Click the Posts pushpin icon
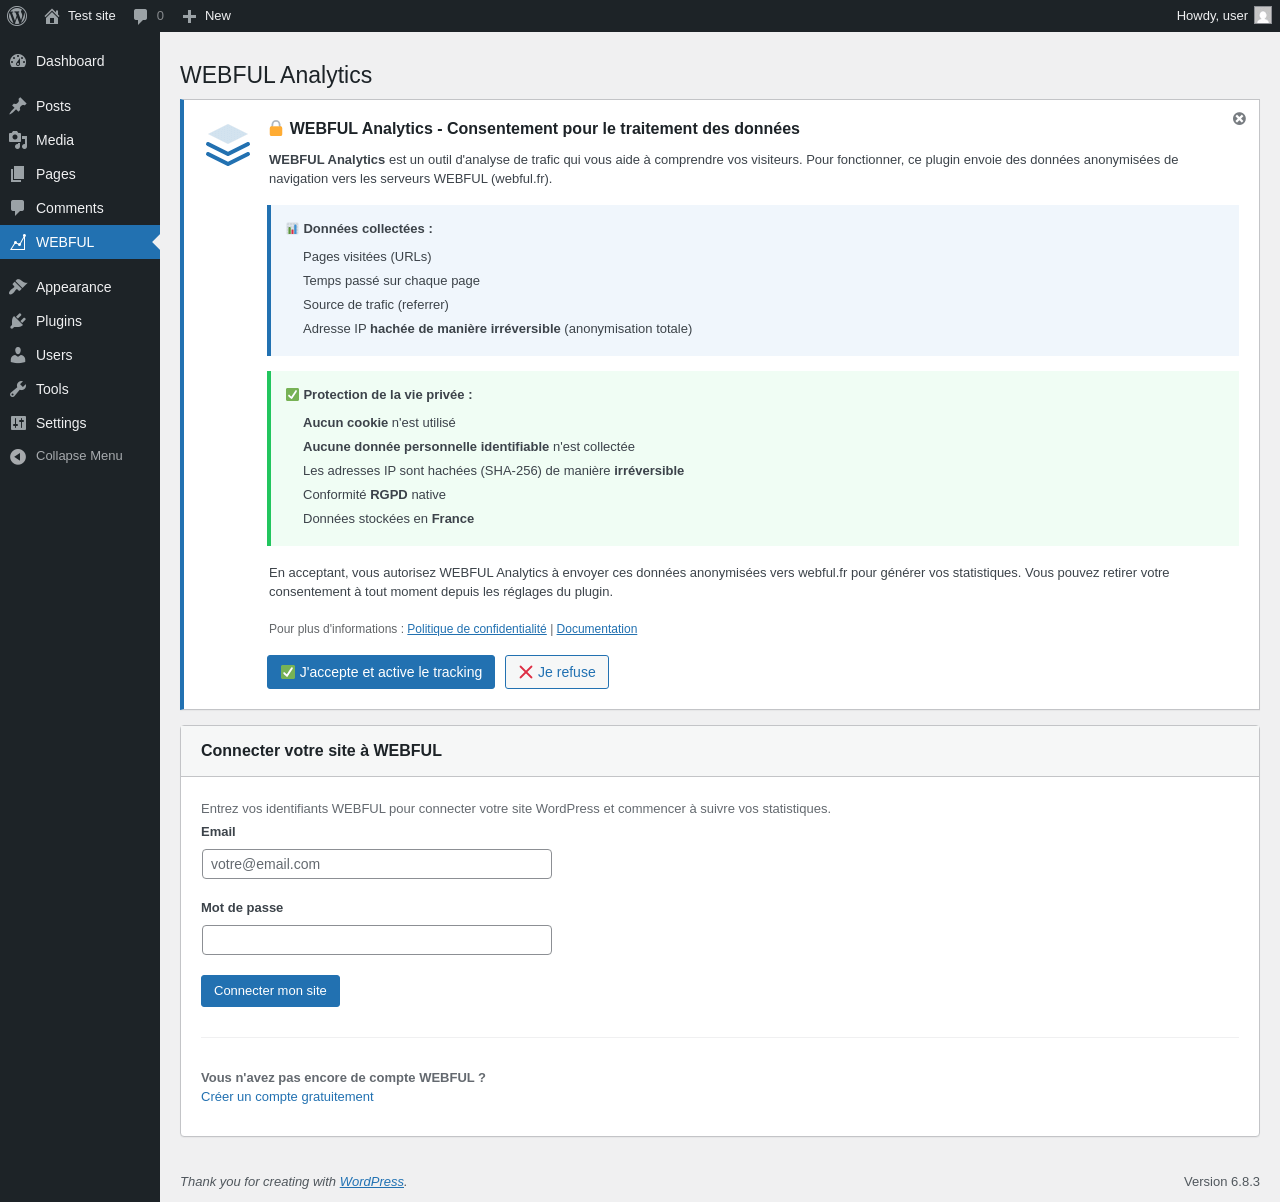Image resolution: width=1280 pixels, height=1202 pixels. point(18,106)
